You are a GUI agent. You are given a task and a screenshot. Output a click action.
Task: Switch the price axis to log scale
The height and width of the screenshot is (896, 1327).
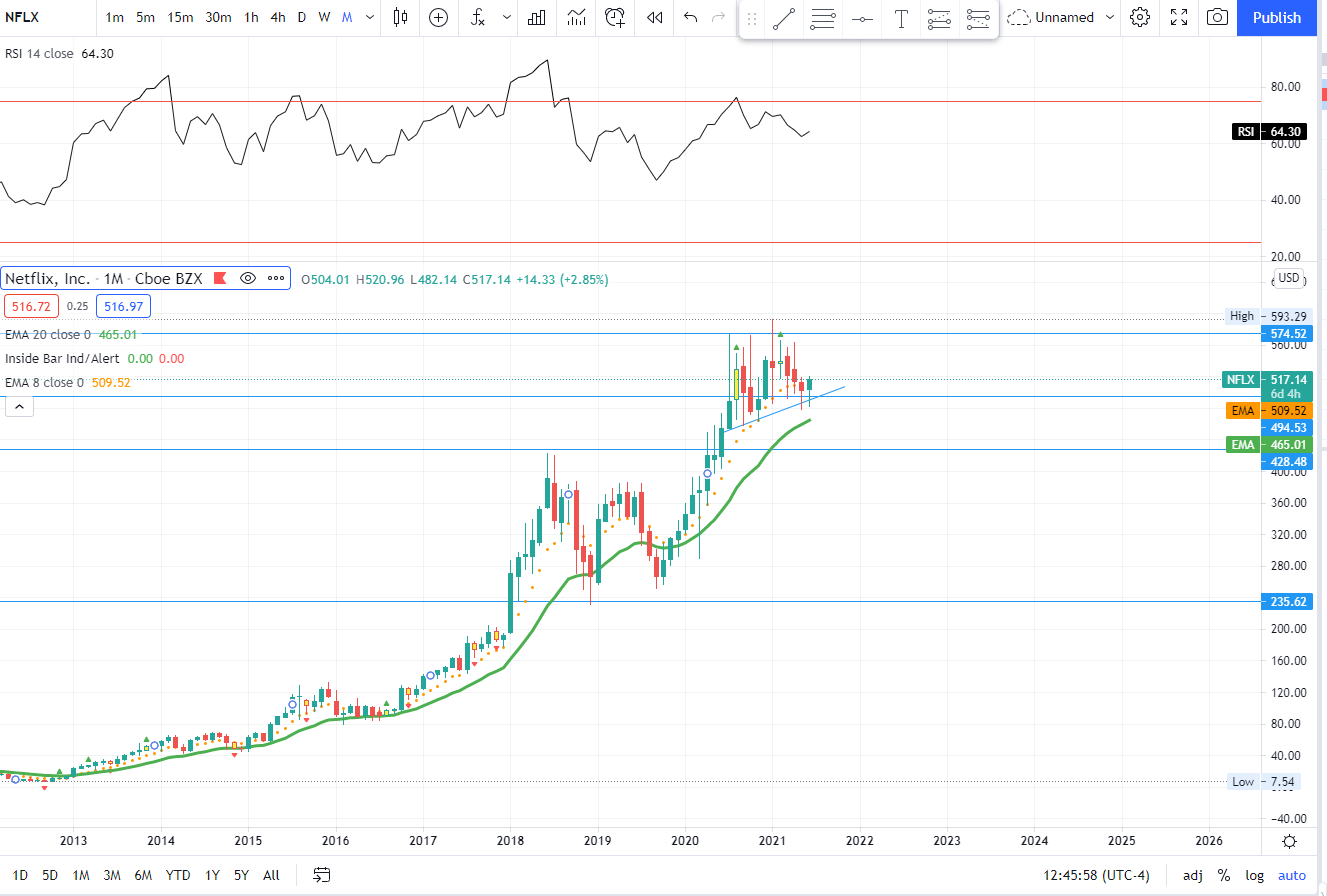click(x=1254, y=875)
